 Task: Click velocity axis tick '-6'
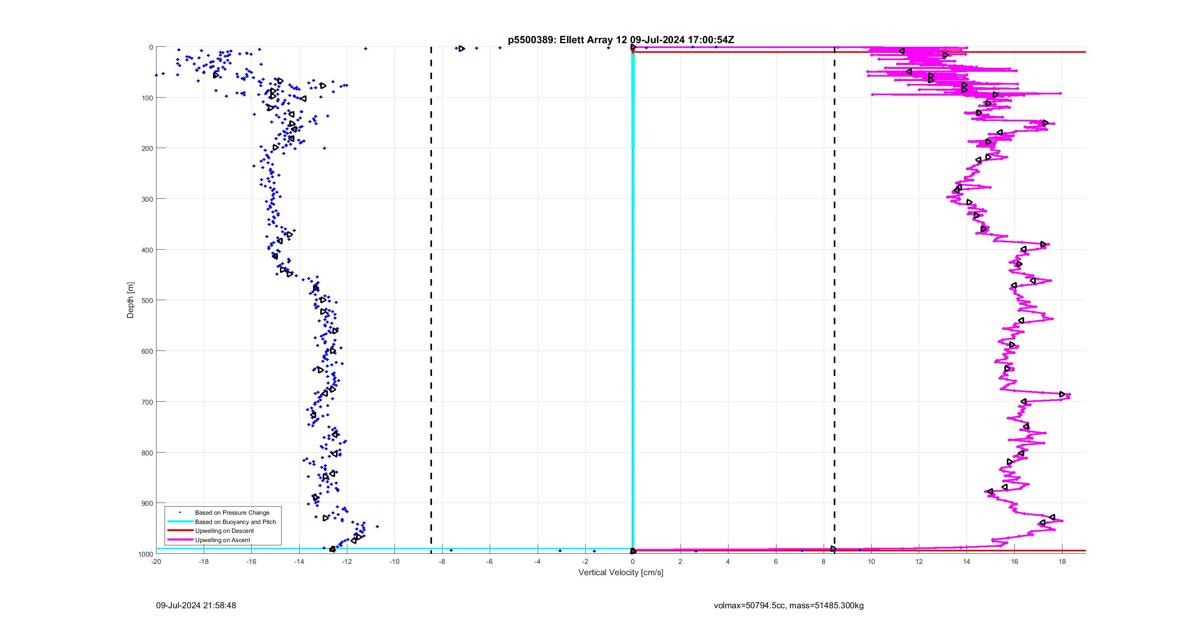(490, 561)
